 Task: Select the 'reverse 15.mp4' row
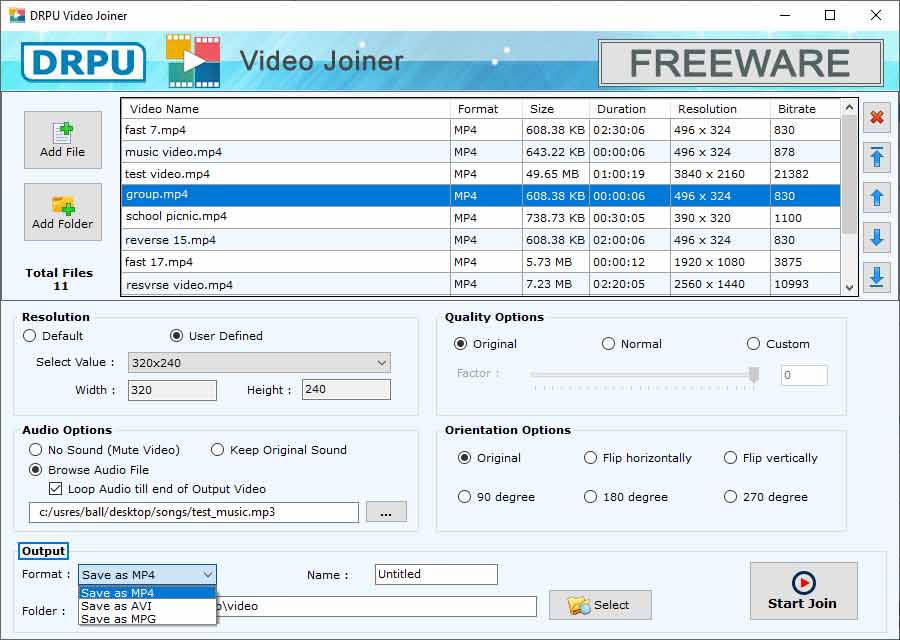481,240
